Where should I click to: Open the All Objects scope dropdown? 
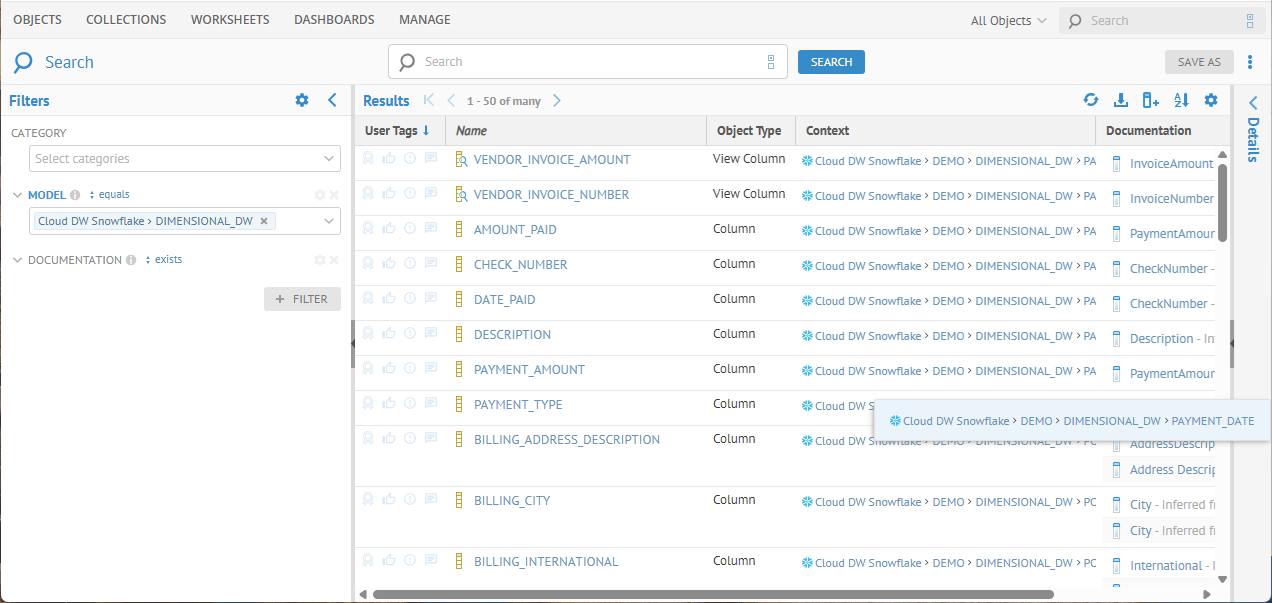point(1008,20)
